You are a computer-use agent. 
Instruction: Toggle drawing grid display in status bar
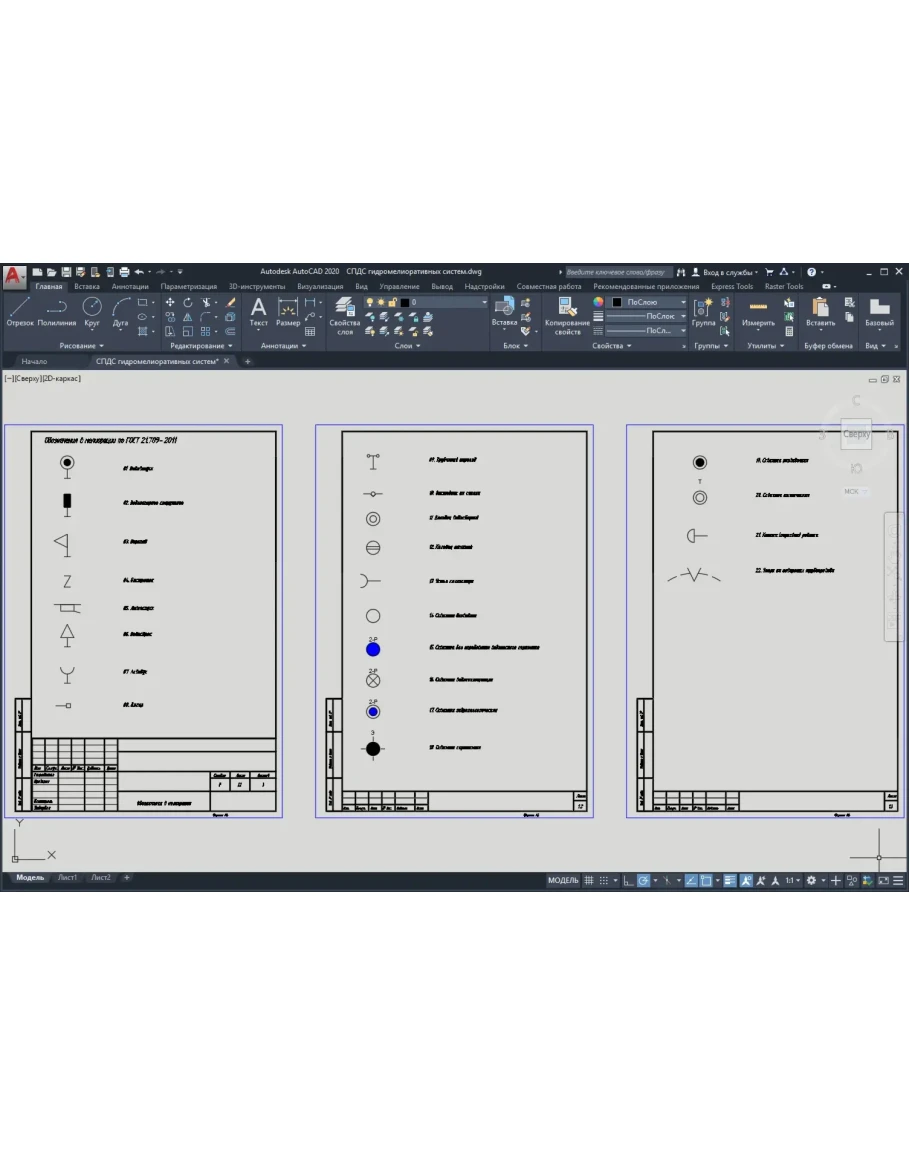[x=589, y=880]
